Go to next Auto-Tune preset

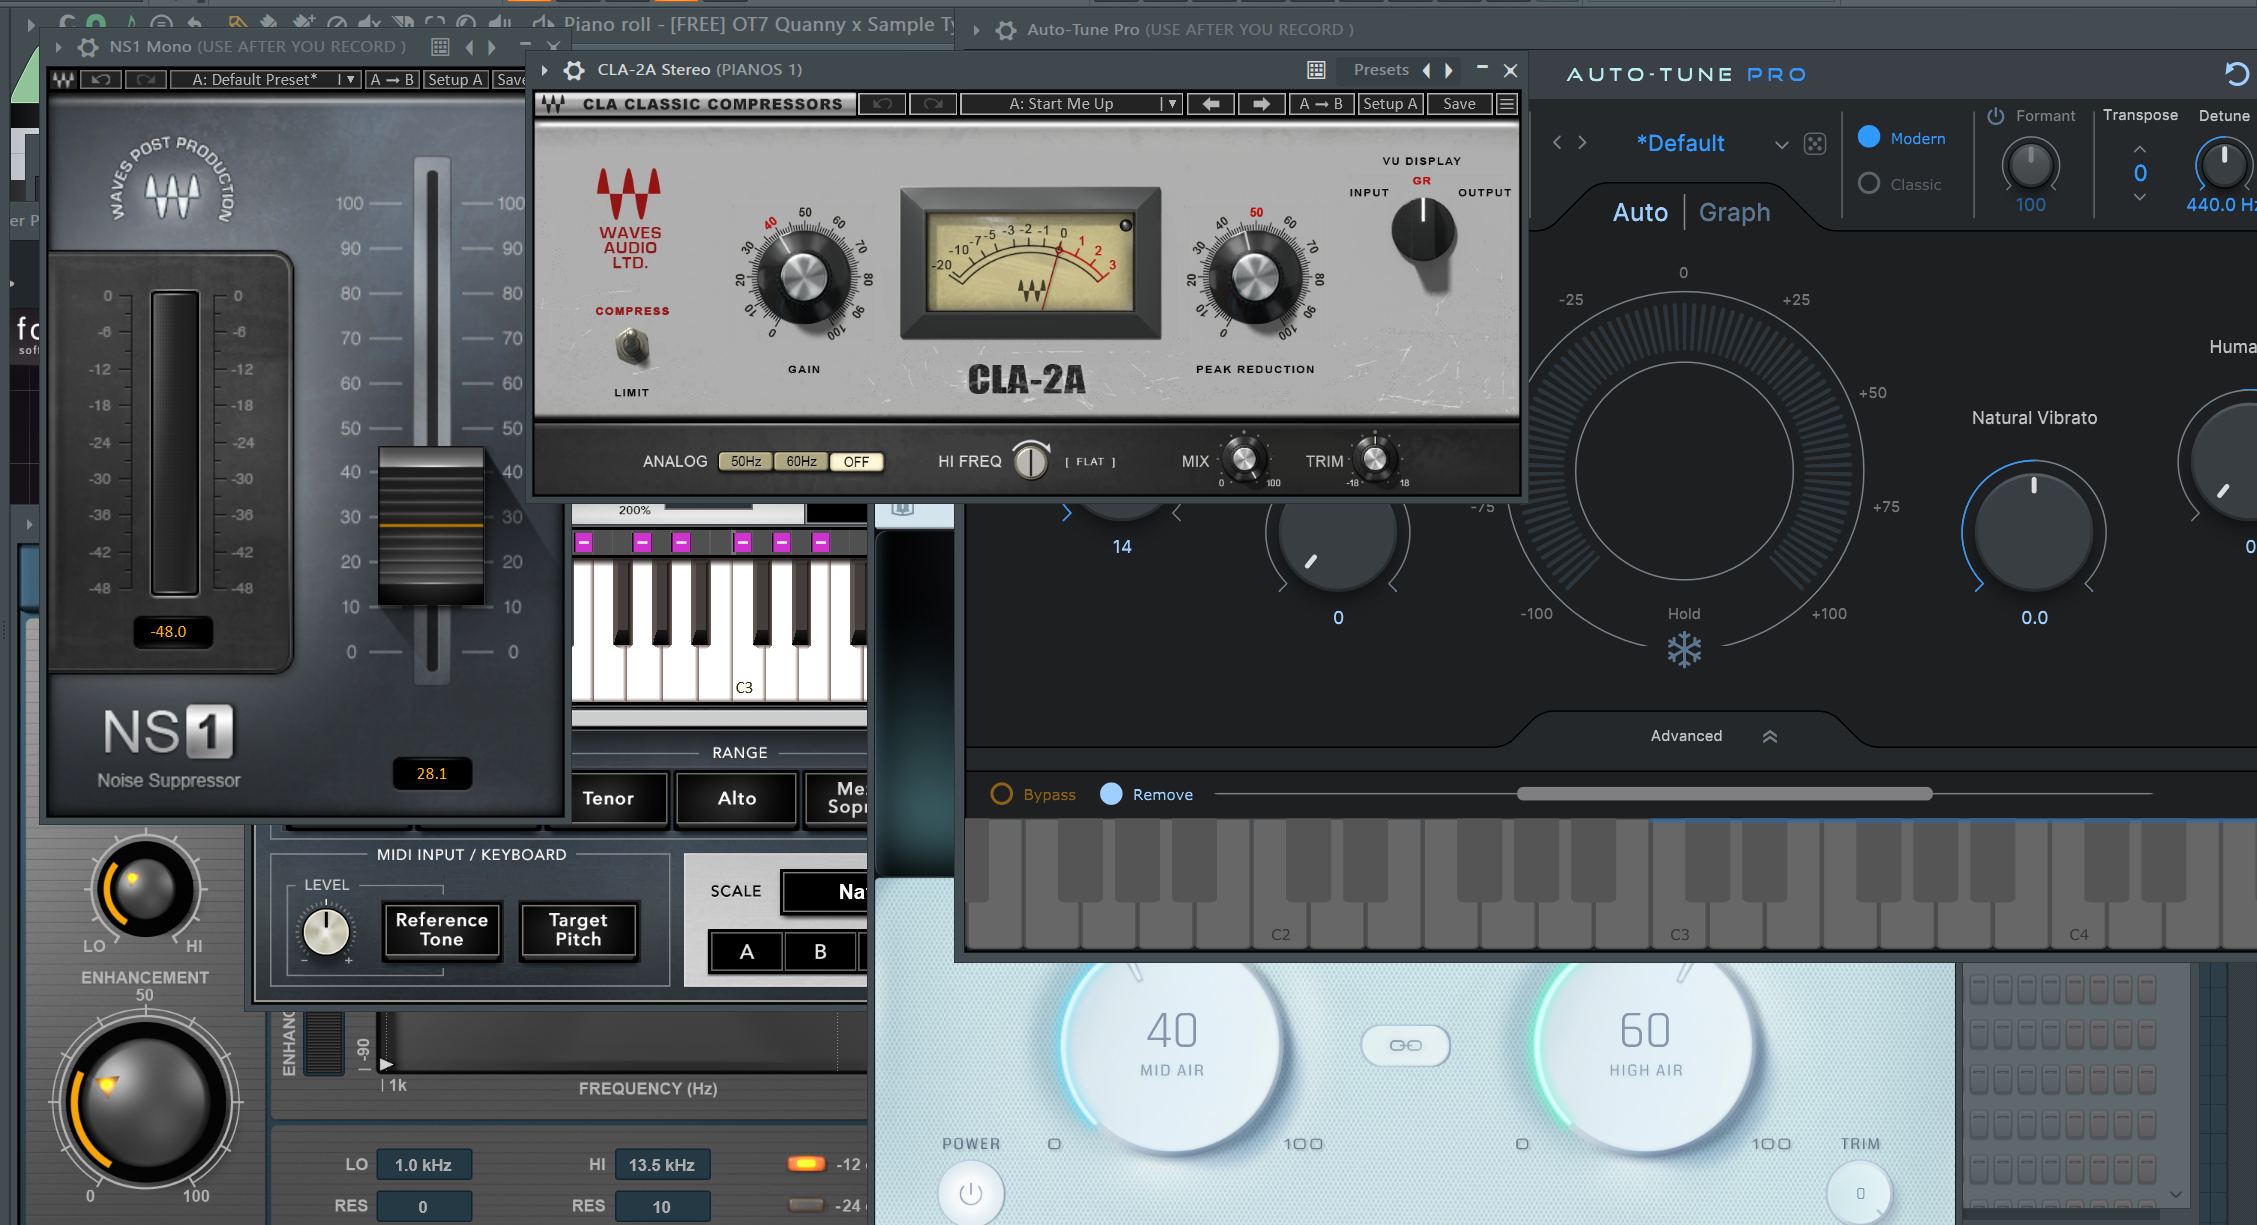click(x=1582, y=143)
